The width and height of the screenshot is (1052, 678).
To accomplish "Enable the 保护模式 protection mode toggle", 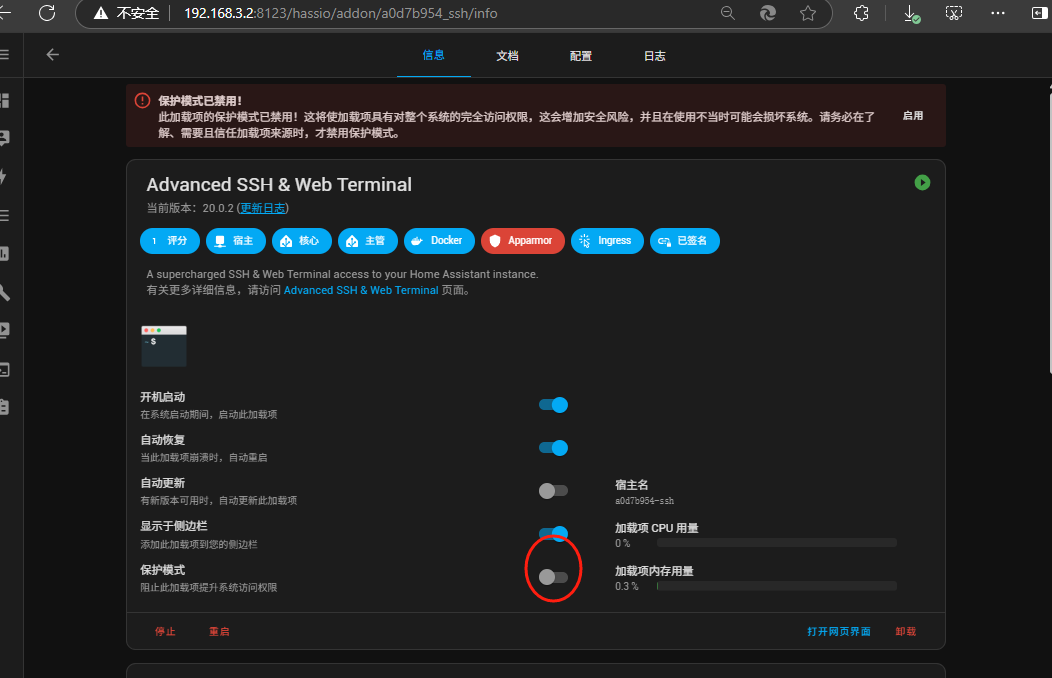I will point(553,577).
